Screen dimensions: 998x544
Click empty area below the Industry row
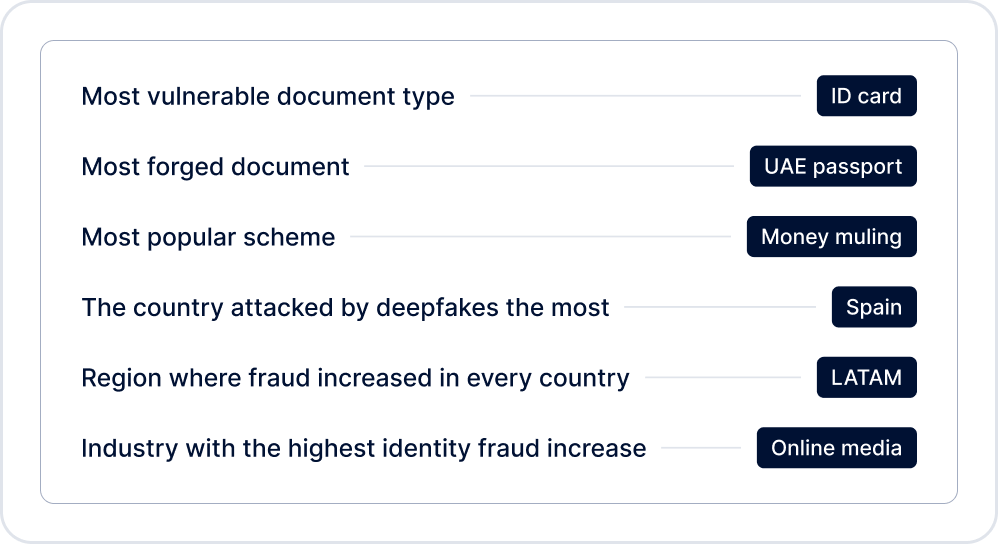coord(498,486)
